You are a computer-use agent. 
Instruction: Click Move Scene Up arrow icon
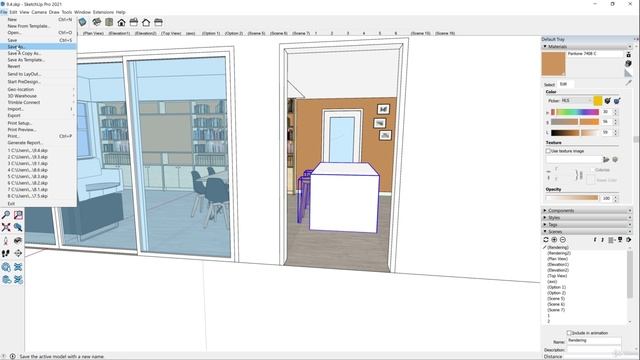602,240
